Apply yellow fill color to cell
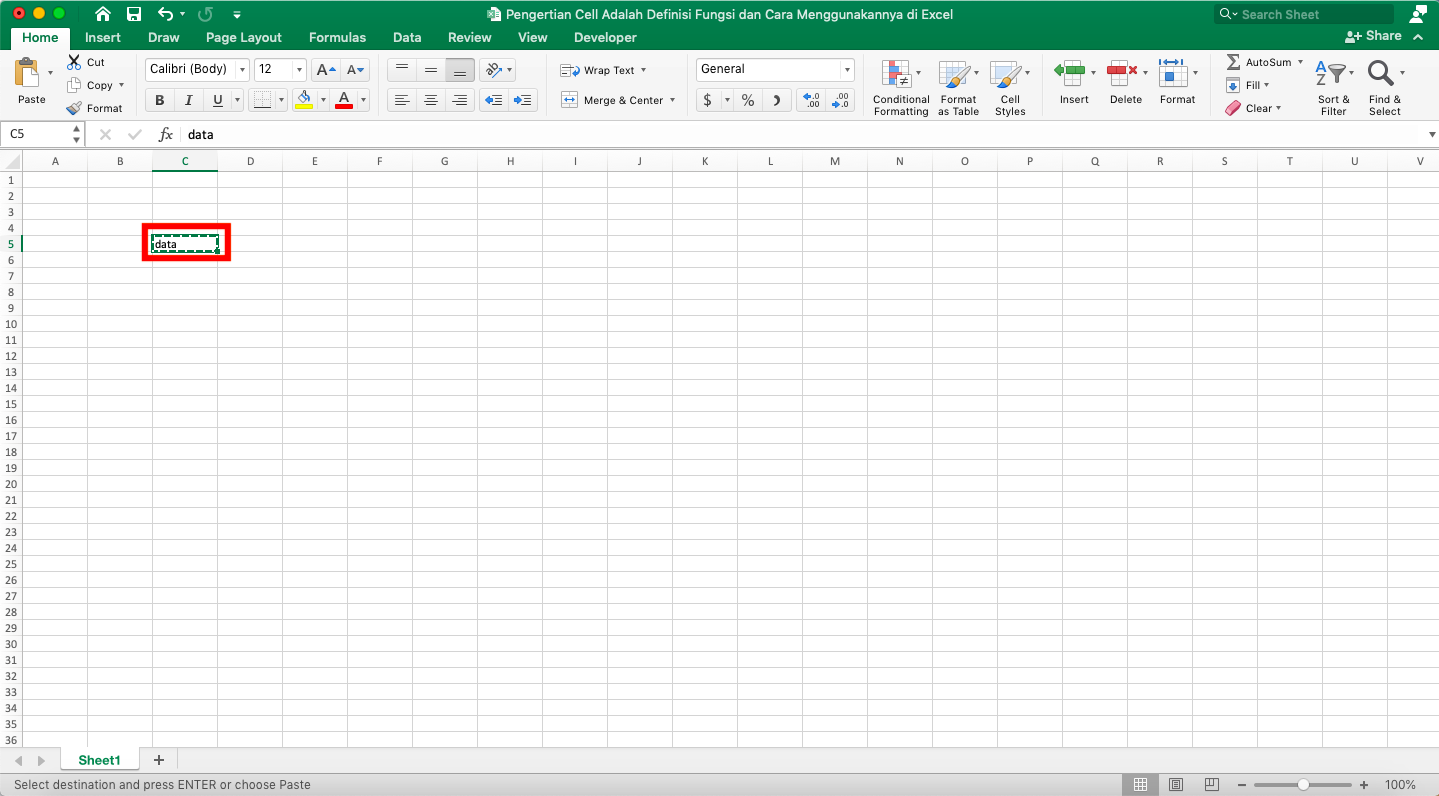1439x796 pixels. click(304, 100)
